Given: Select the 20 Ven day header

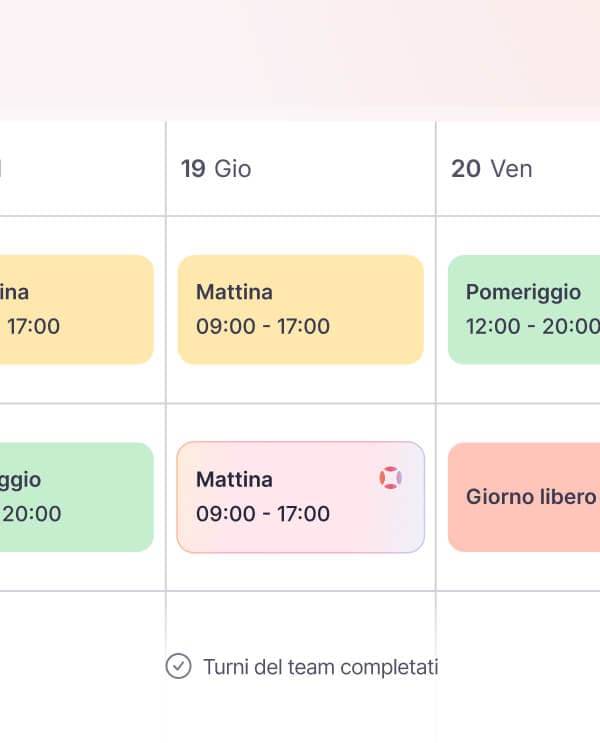Looking at the screenshot, I should [x=492, y=169].
